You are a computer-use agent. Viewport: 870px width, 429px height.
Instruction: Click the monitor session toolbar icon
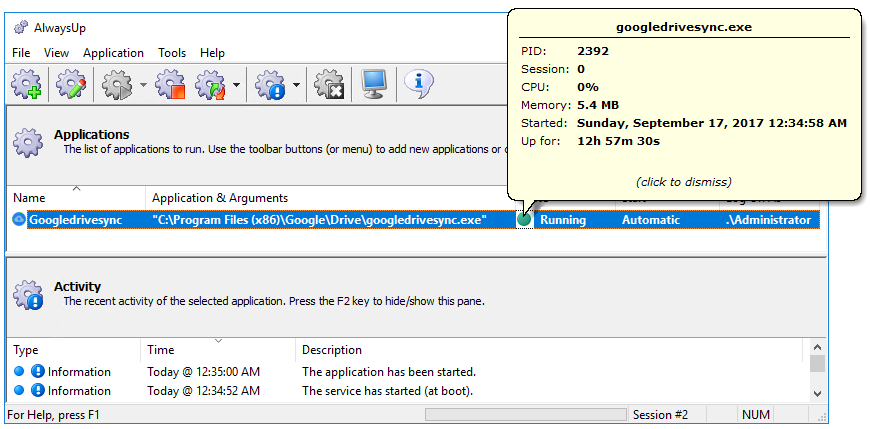(373, 85)
